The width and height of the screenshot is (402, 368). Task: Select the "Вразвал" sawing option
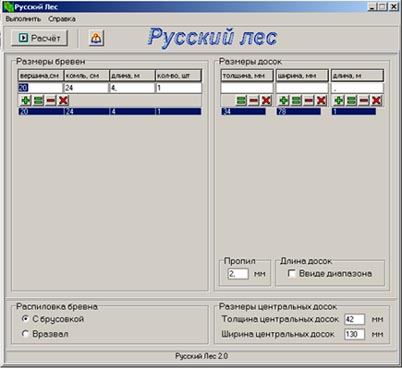25,334
